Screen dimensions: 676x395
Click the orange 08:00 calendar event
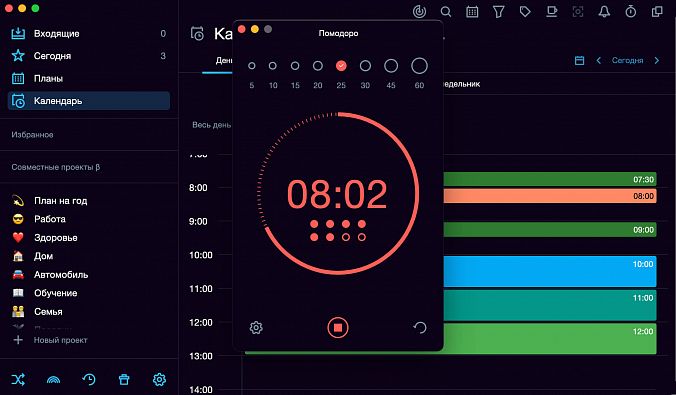550,196
